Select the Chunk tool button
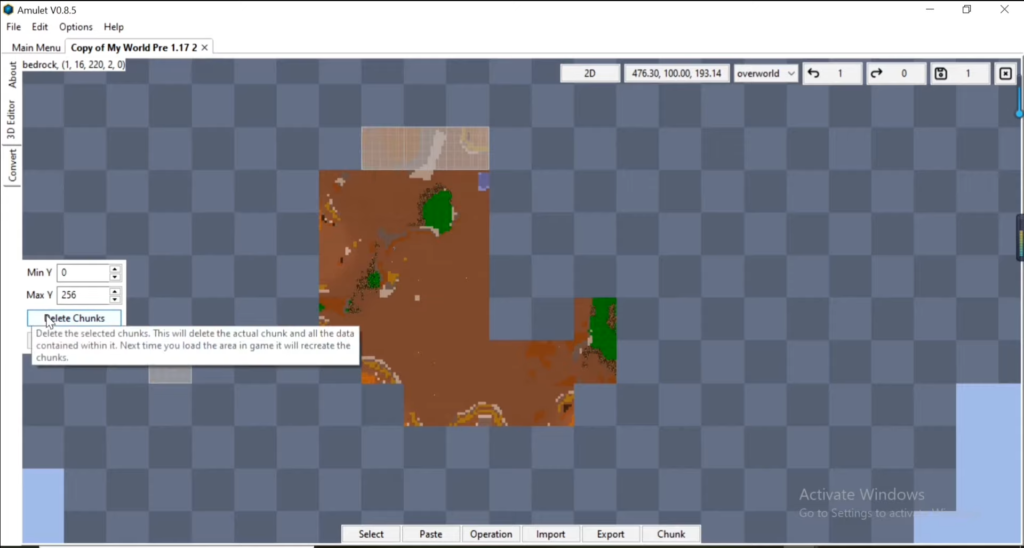1024x548 pixels. click(671, 534)
